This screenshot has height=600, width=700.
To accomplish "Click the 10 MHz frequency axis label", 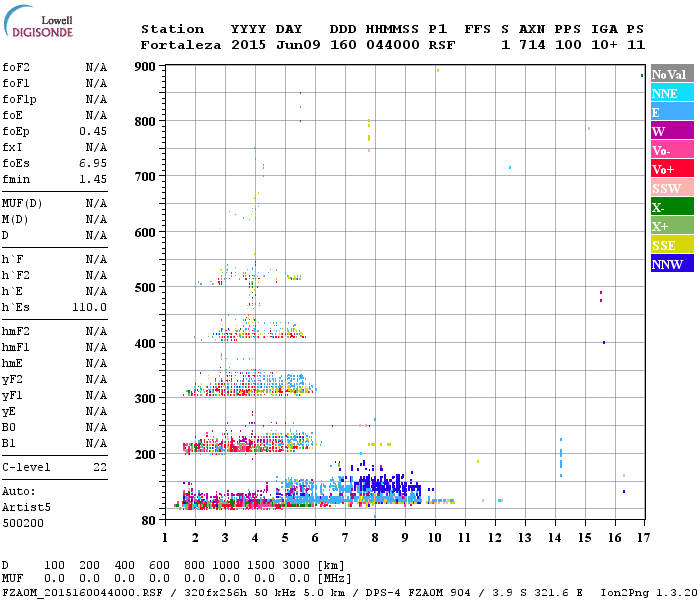I will point(435,538).
